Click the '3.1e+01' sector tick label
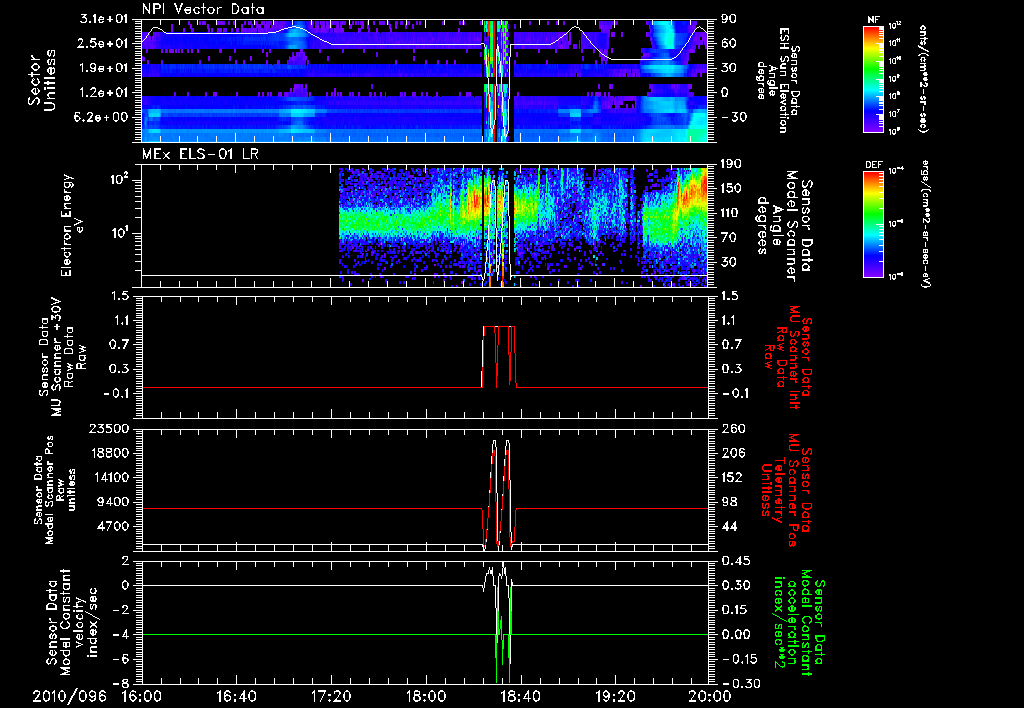The width and height of the screenshot is (1024, 708). click(x=105, y=19)
